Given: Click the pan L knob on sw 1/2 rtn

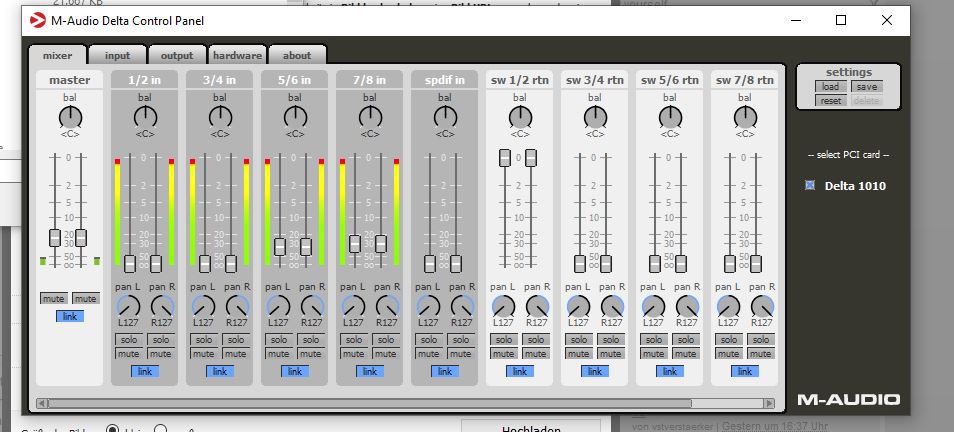Looking at the screenshot, I should [x=503, y=307].
